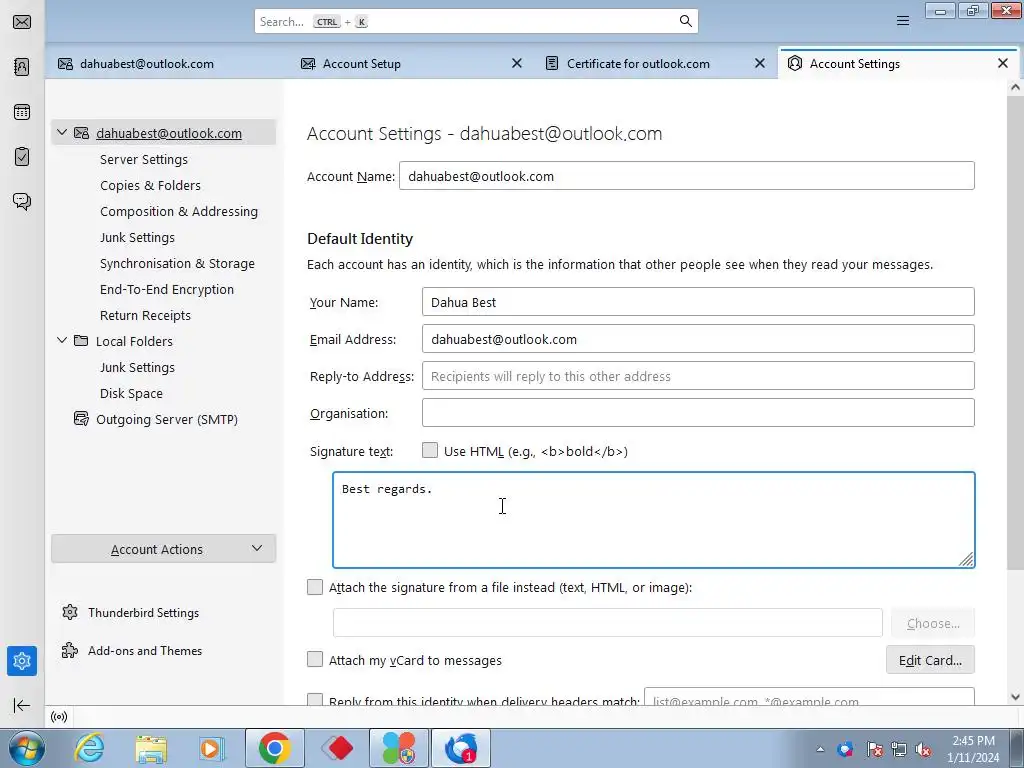Click the volume muted tray icon
The height and width of the screenshot is (768, 1024).
click(923, 750)
